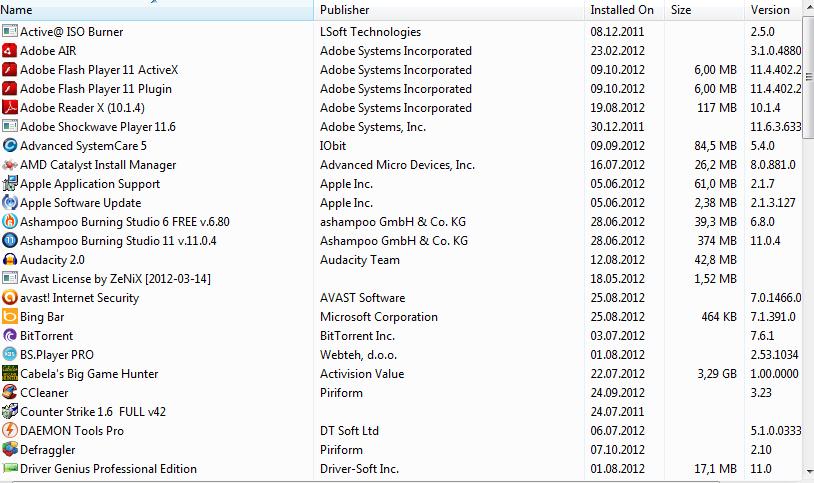
Task: Select the Defraggler icon
Action: tap(10, 450)
